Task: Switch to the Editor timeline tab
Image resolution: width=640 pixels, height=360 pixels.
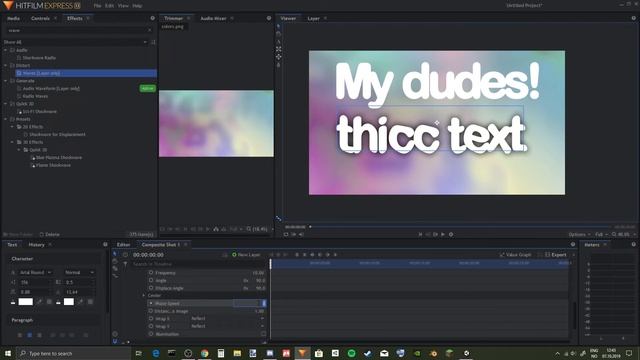Action: point(123,244)
